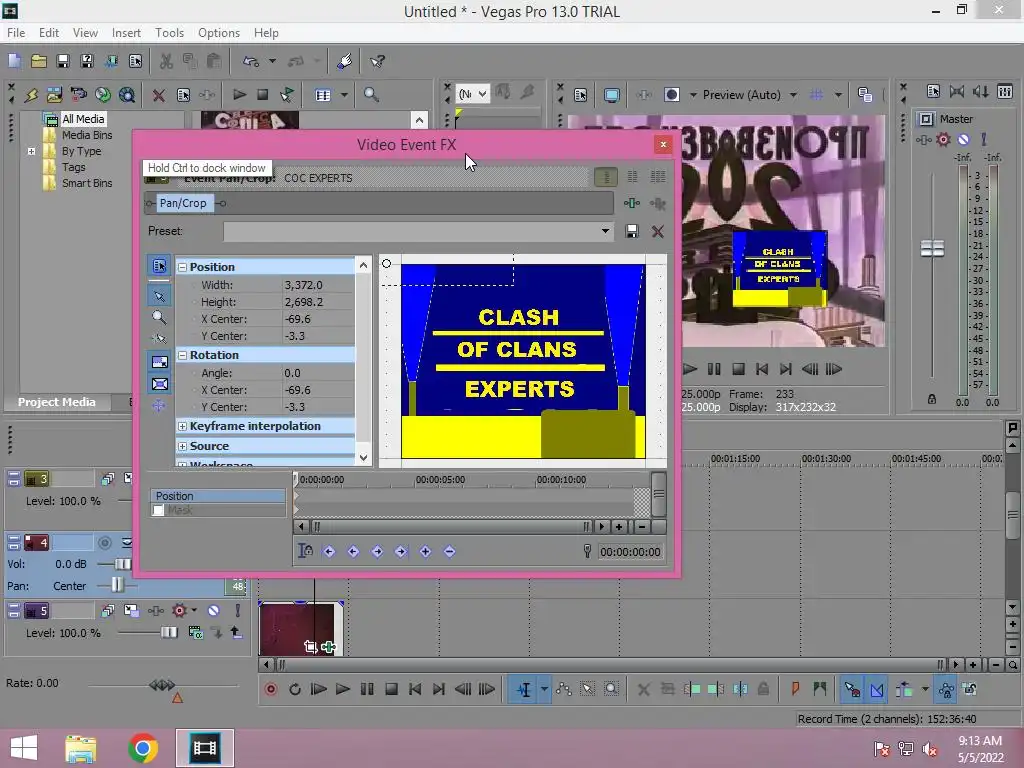
Task: Open a file via the folder icon
Action: 39,61
